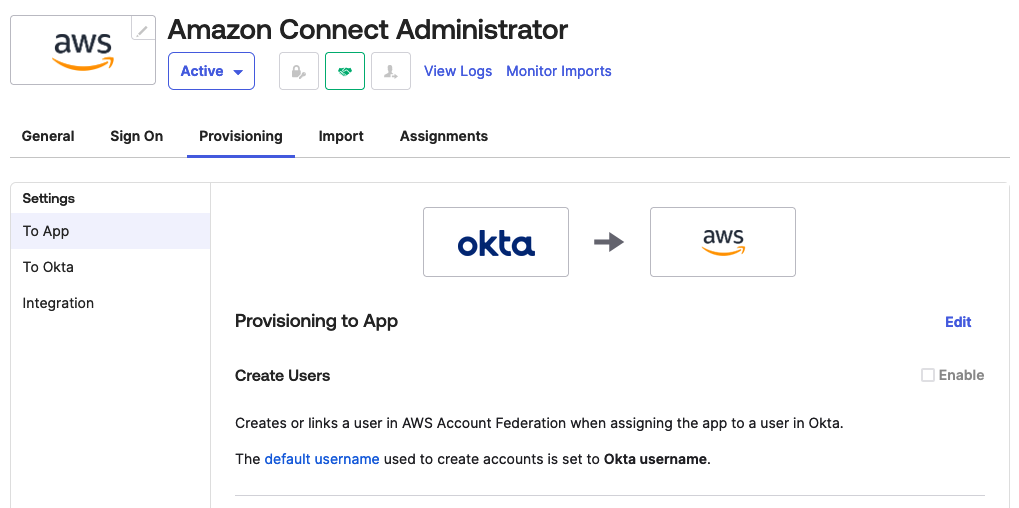Click the lock and key password icon
This screenshot has width=1019, height=508.
(299, 71)
